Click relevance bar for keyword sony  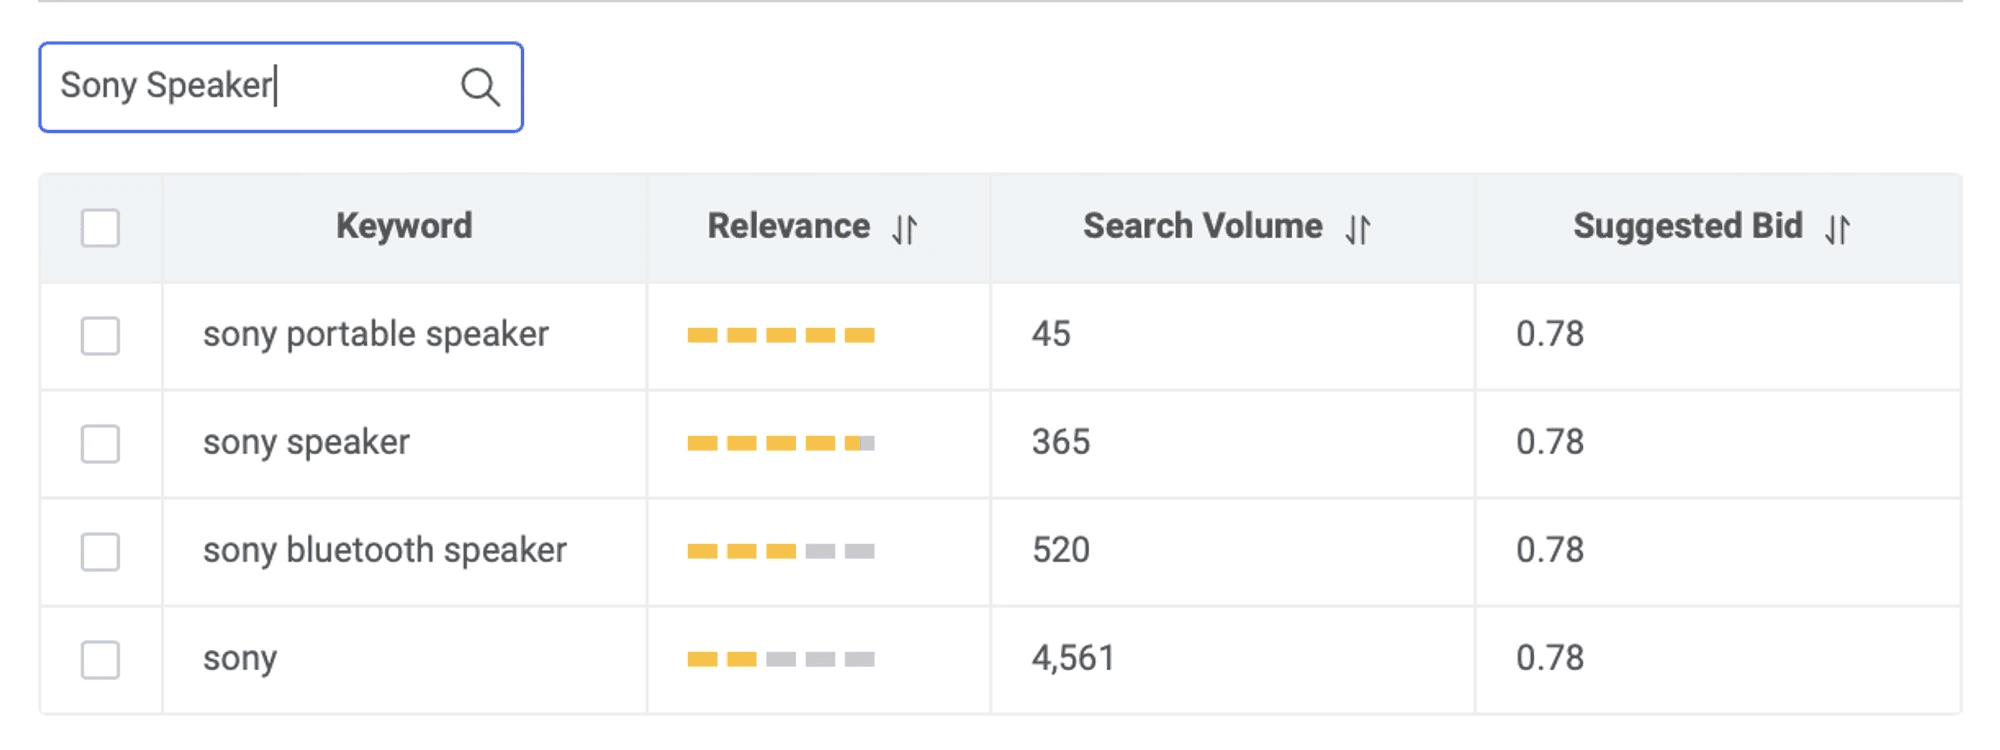click(x=780, y=659)
